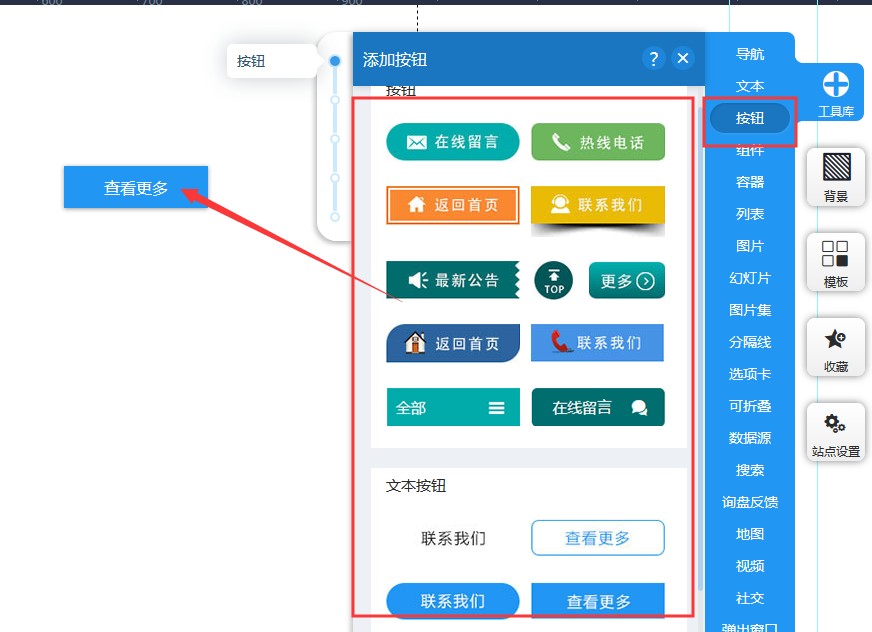The image size is (872, 632).
Task: Add the outlined 查看更多 text button
Action: pyautogui.click(x=598, y=538)
